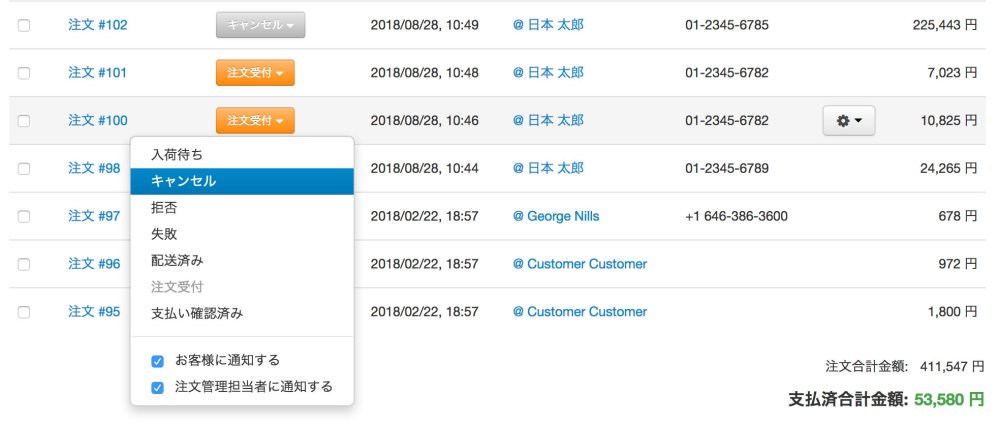Open the gear actions menu for order #100
Viewport: 1000px width, 422px height.
point(848,121)
